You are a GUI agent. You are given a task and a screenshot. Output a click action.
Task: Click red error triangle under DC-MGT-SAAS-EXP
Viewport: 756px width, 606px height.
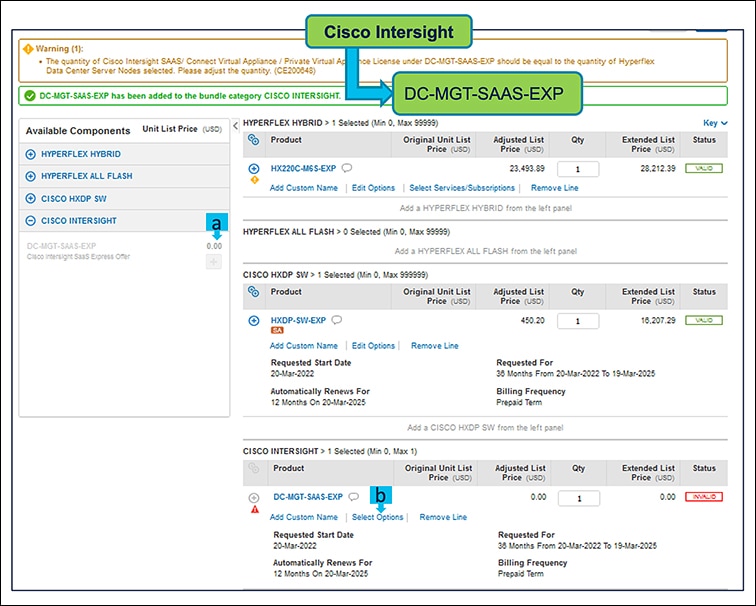point(255,509)
